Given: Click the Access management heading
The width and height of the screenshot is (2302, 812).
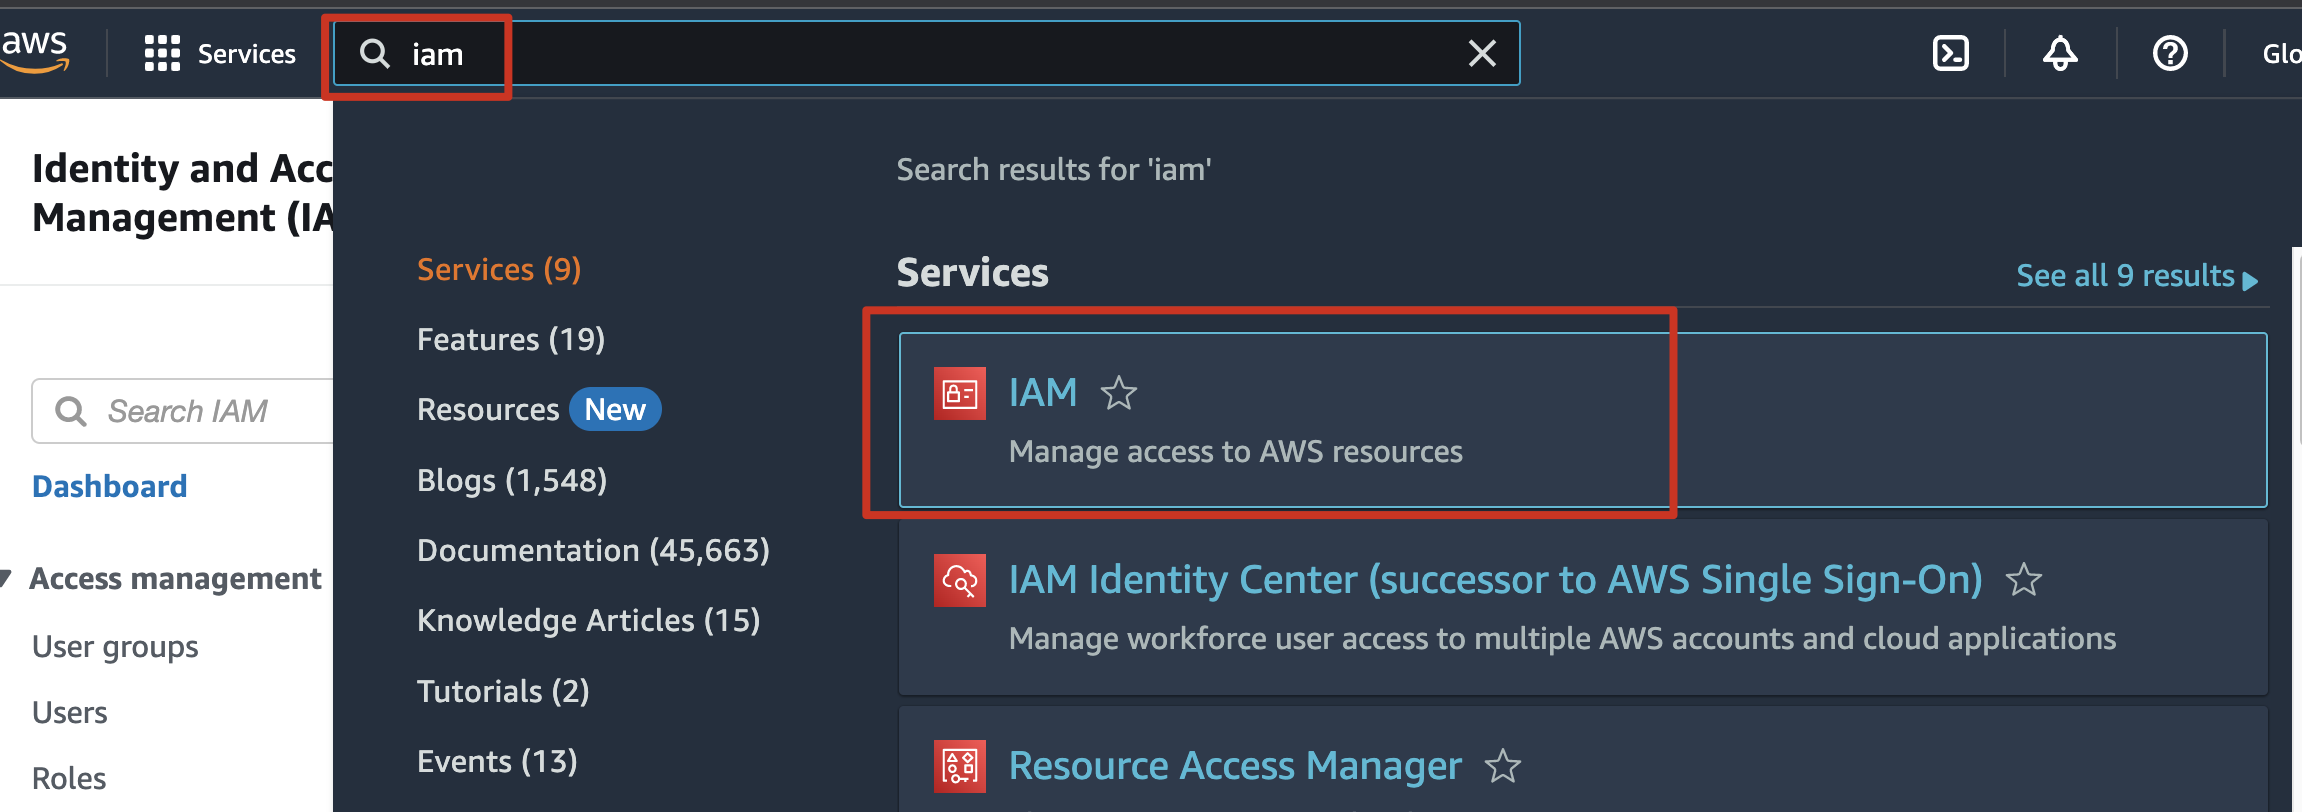Looking at the screenshot, I should [175, 579].
